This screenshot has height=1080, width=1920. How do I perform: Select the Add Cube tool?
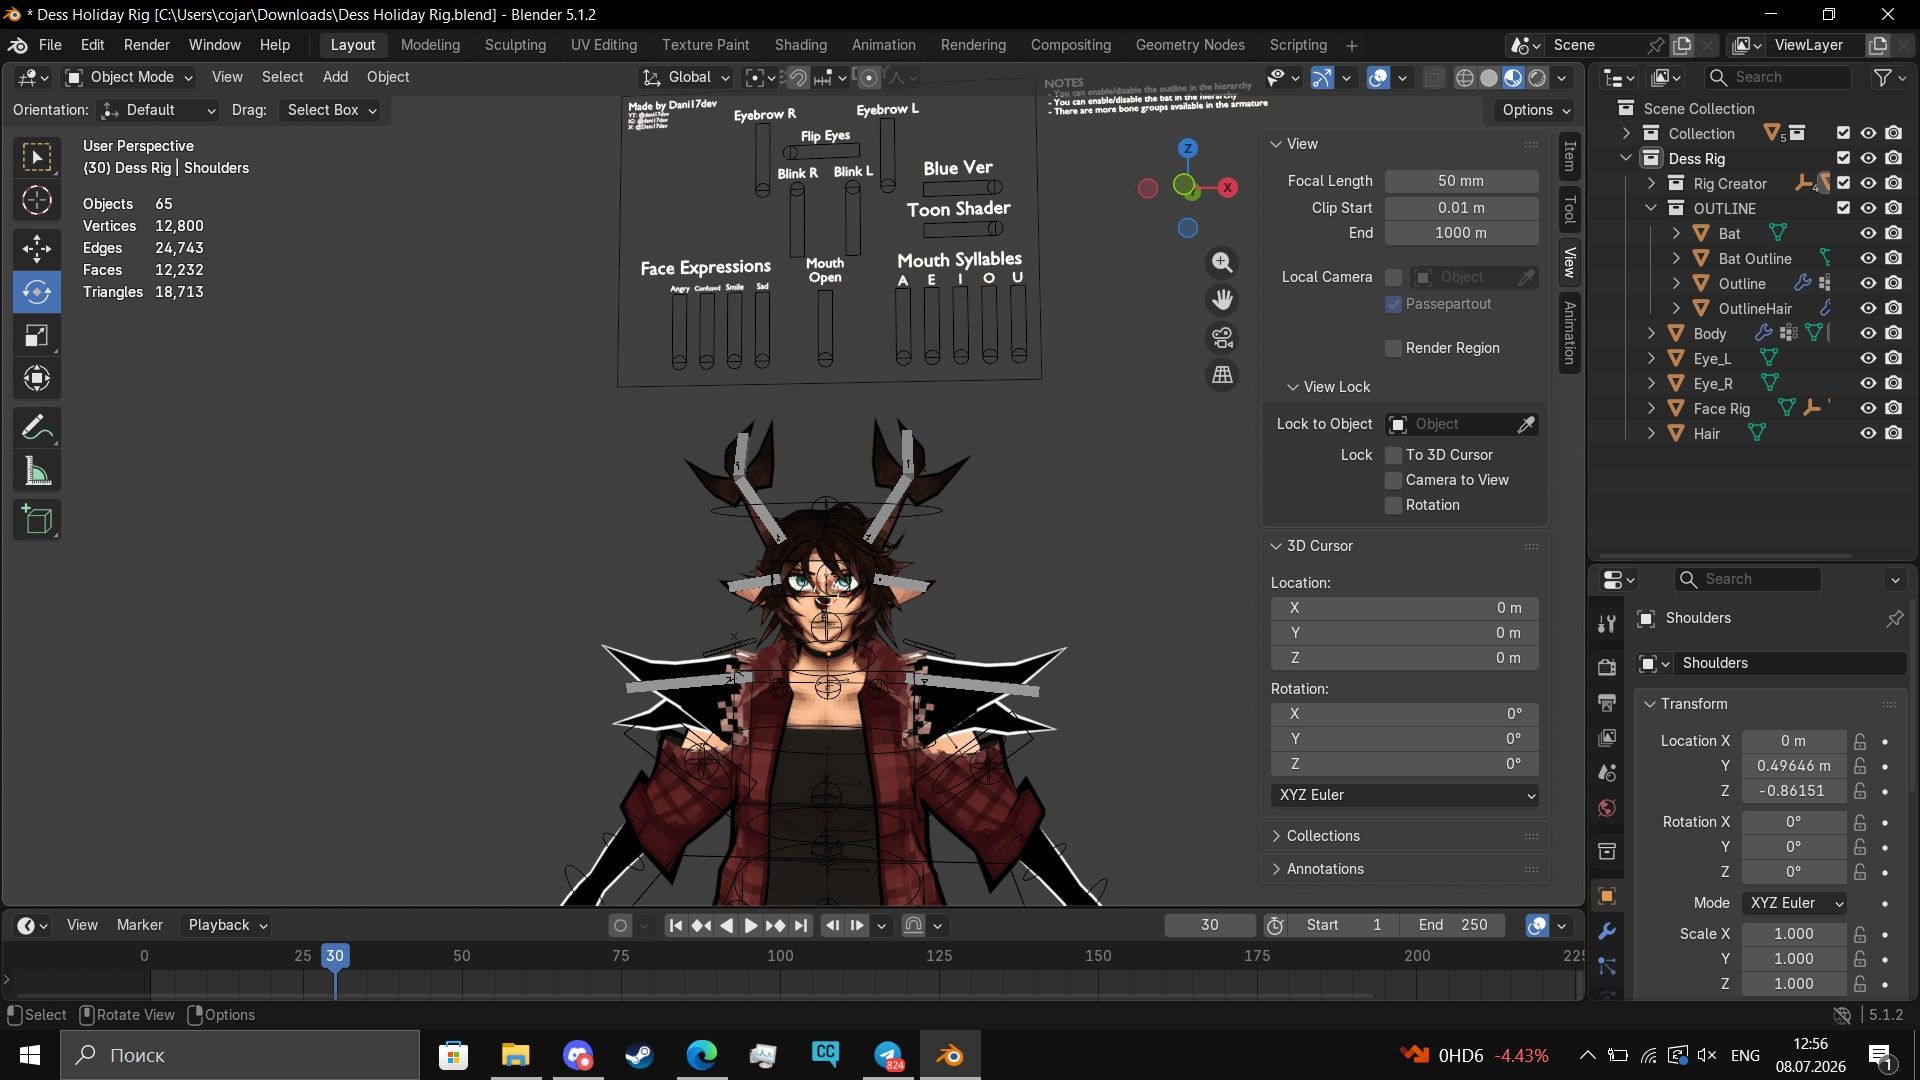[x=37, y=520]
